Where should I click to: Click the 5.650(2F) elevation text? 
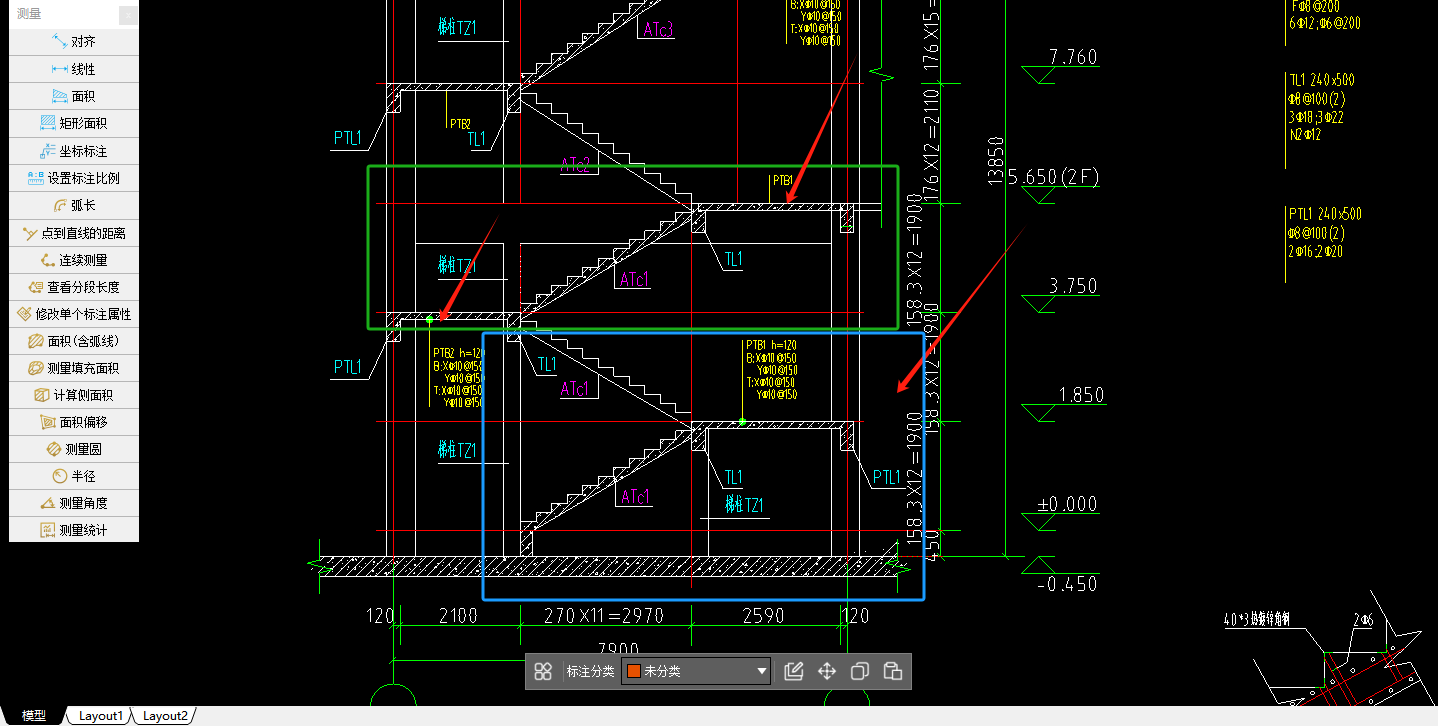click(x=1053, y=177)
